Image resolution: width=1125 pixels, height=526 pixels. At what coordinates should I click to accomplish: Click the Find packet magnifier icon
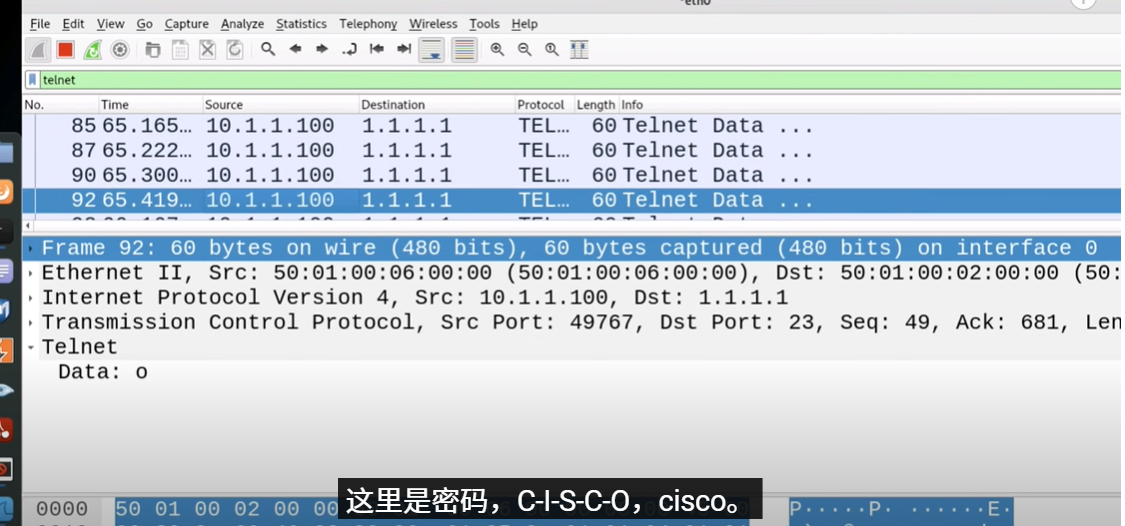[268, 49]
